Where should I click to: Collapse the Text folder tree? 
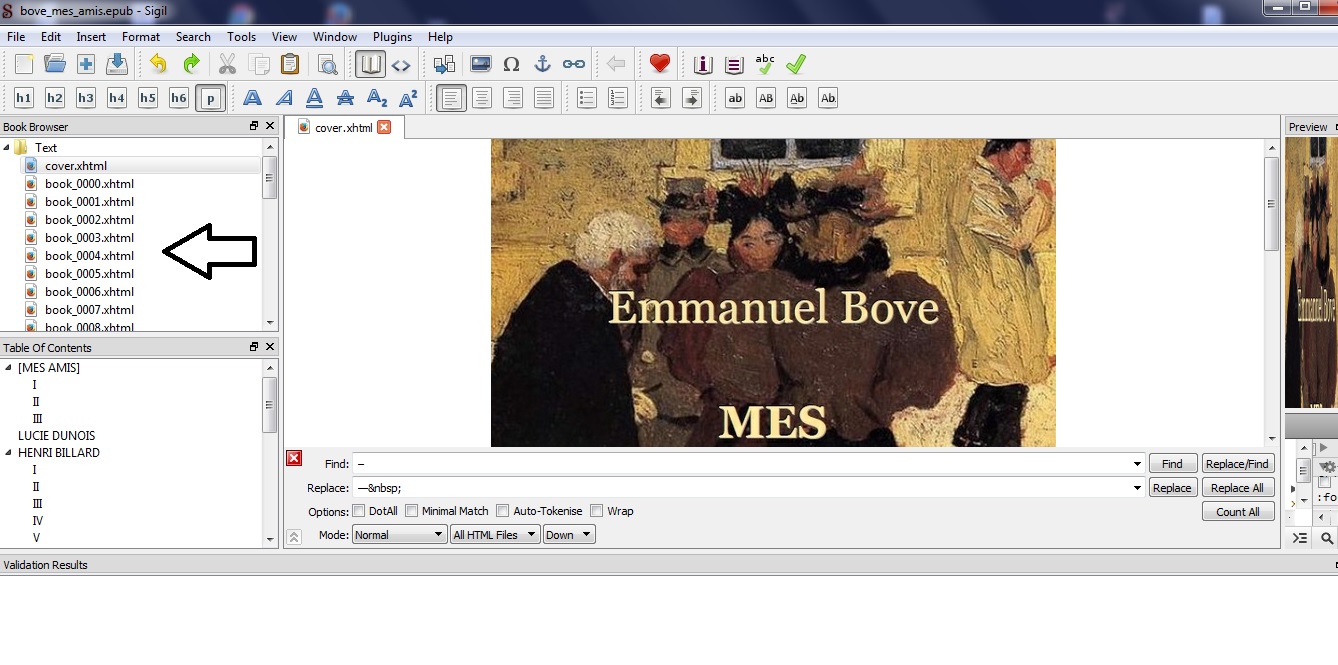[x=7, y=148]
